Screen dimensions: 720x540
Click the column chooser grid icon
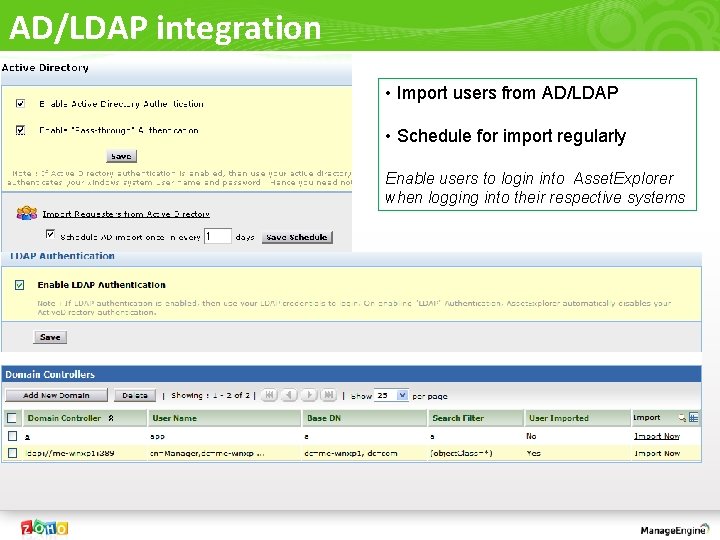click(x=693, y=417)
